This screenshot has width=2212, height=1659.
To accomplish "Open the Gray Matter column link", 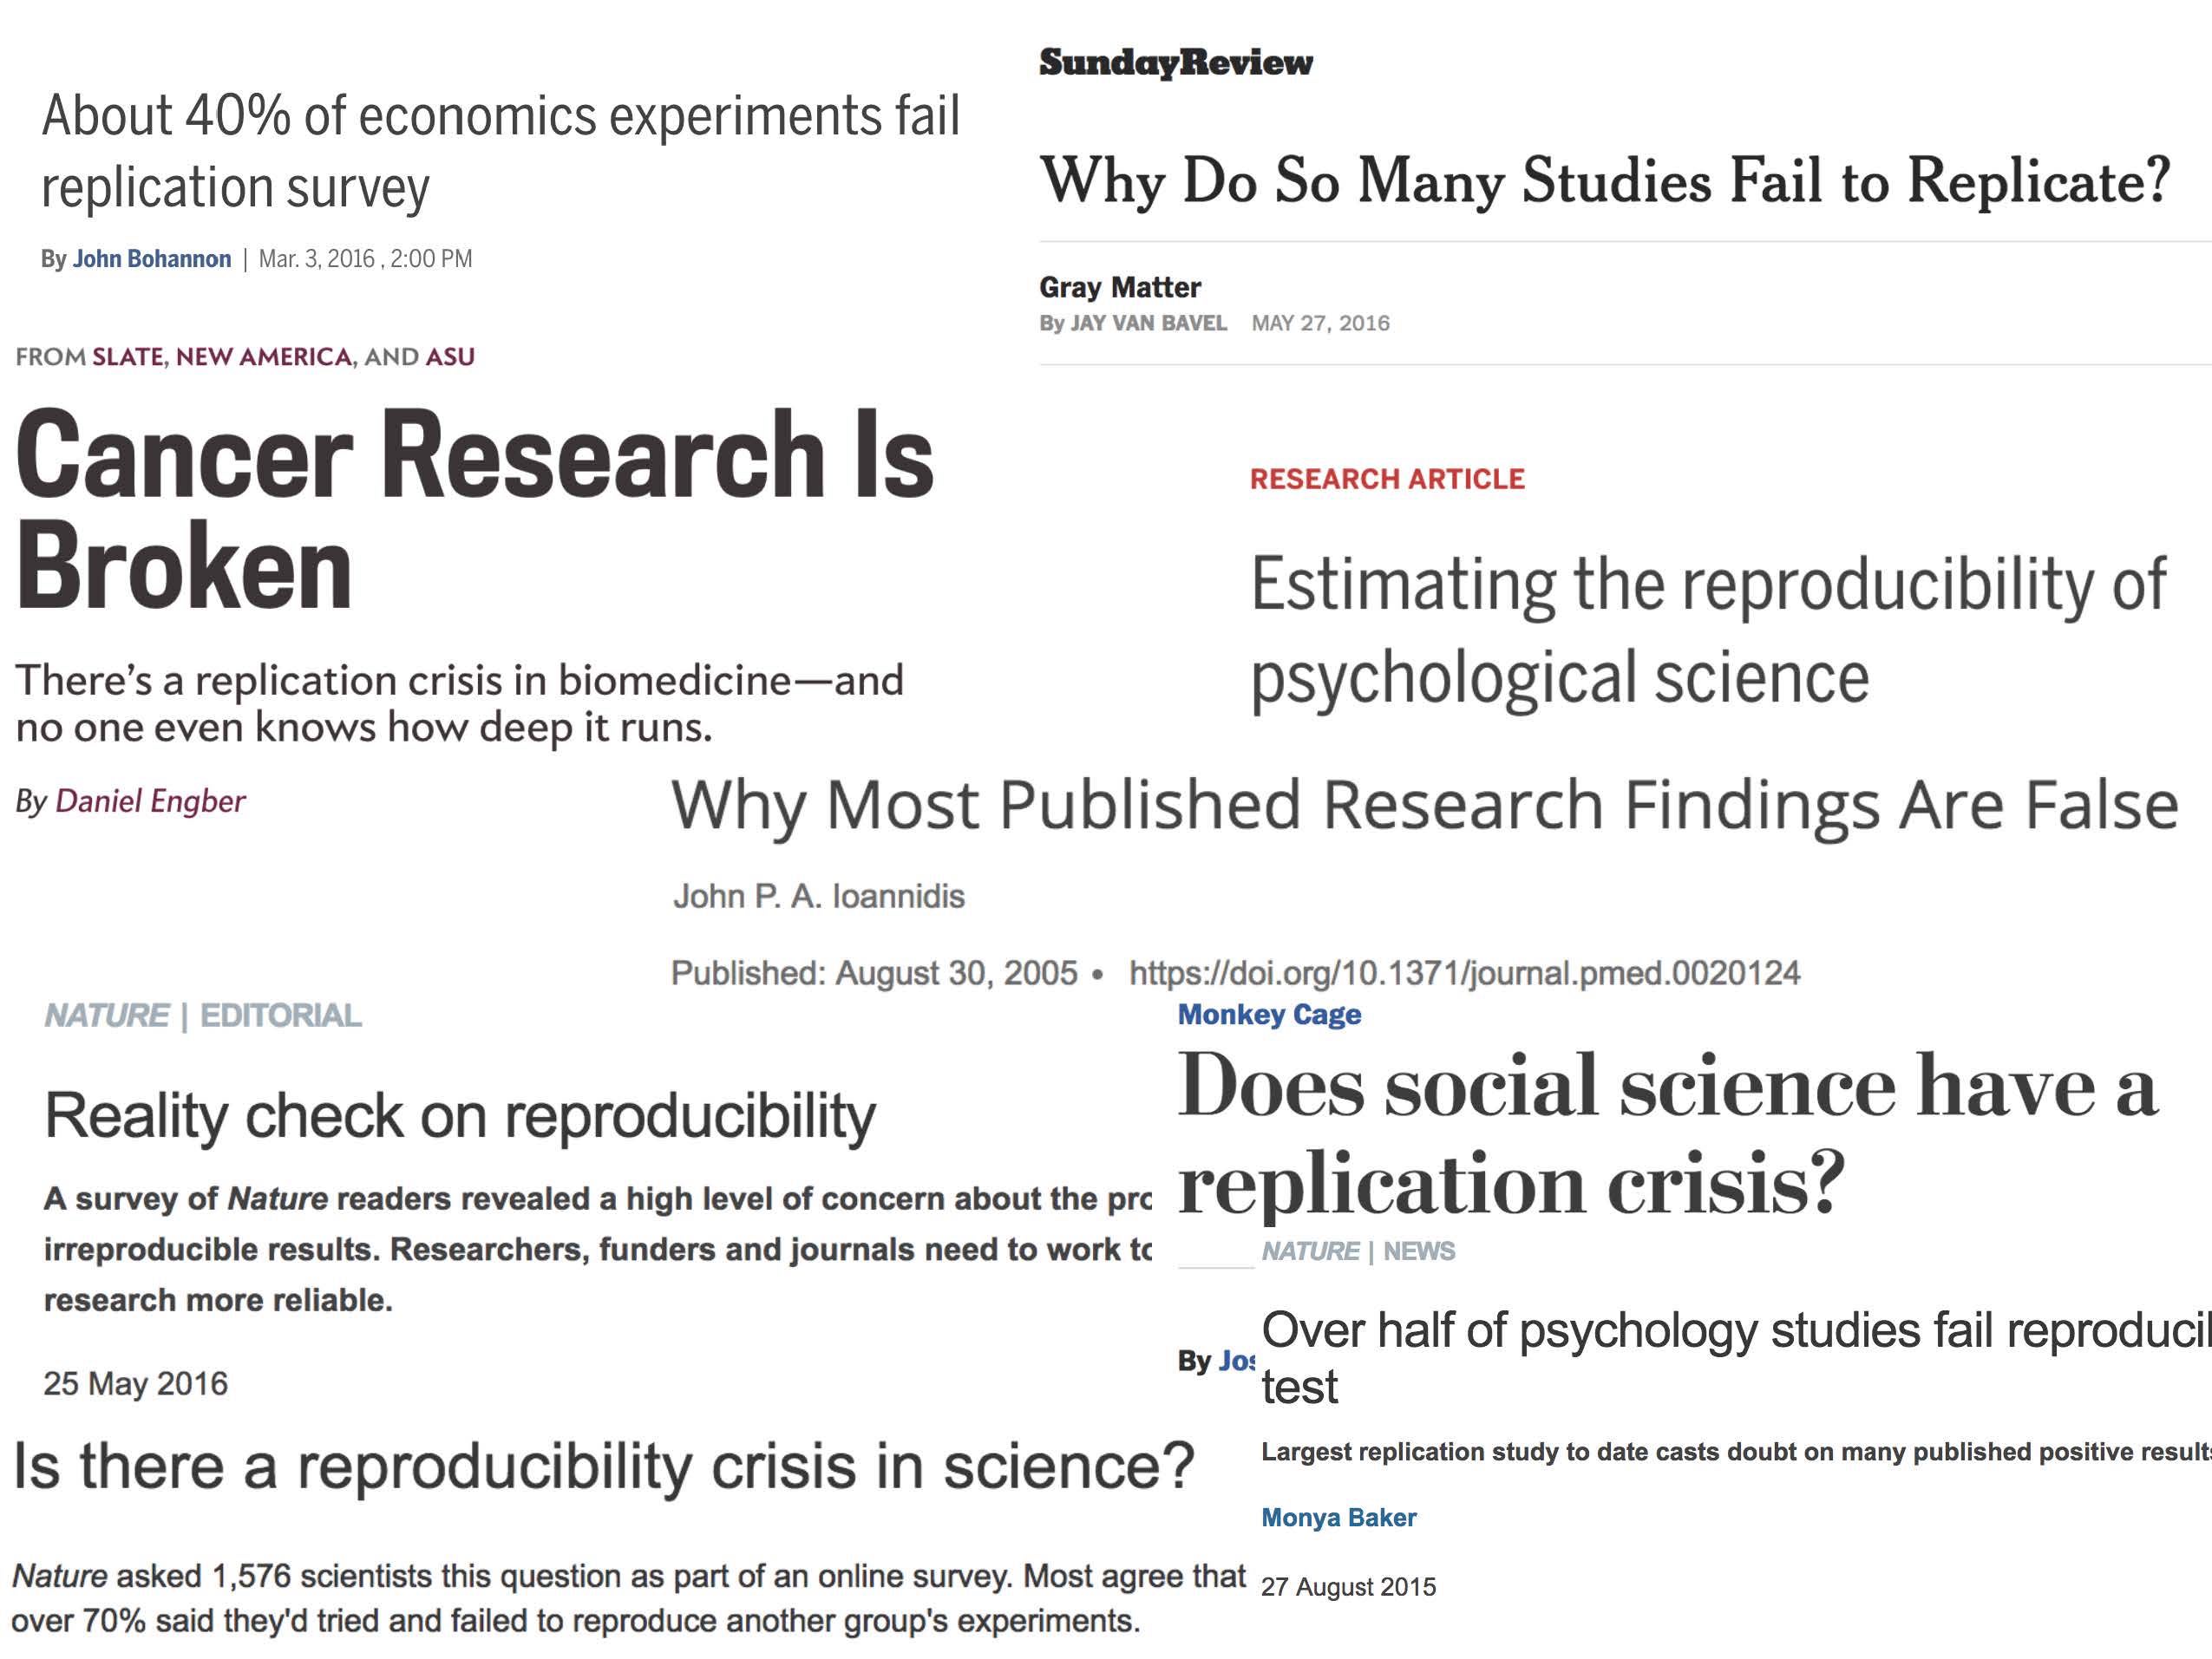I will pos(1120,287).
